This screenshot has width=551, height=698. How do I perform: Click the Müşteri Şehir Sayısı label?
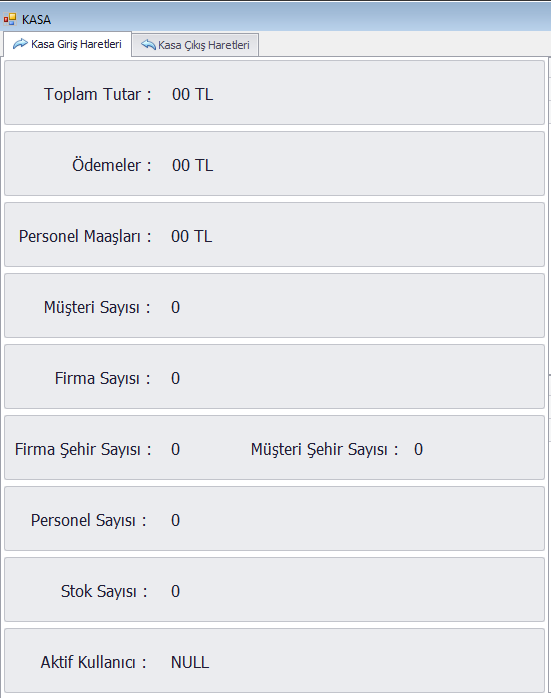pyautogui.click(x=324, y=449)
